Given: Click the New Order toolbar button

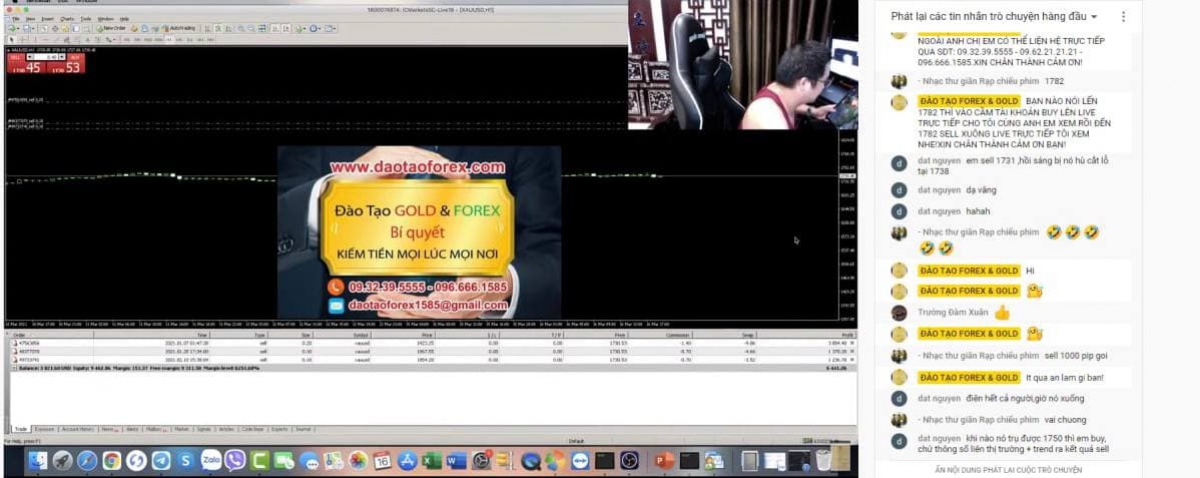Looking at the screenshot, I should (111, 28).
